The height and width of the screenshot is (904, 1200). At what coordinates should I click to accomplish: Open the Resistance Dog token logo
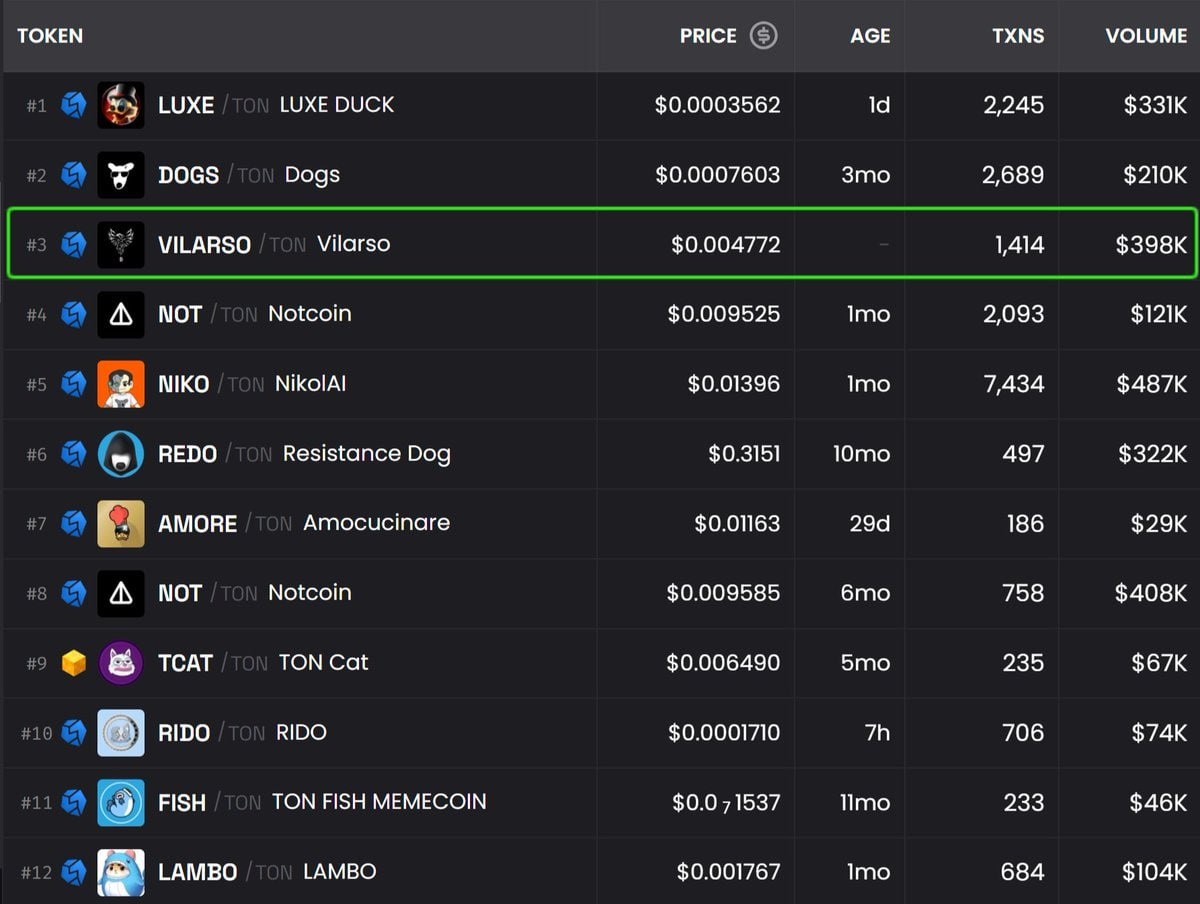click(121, 454)
